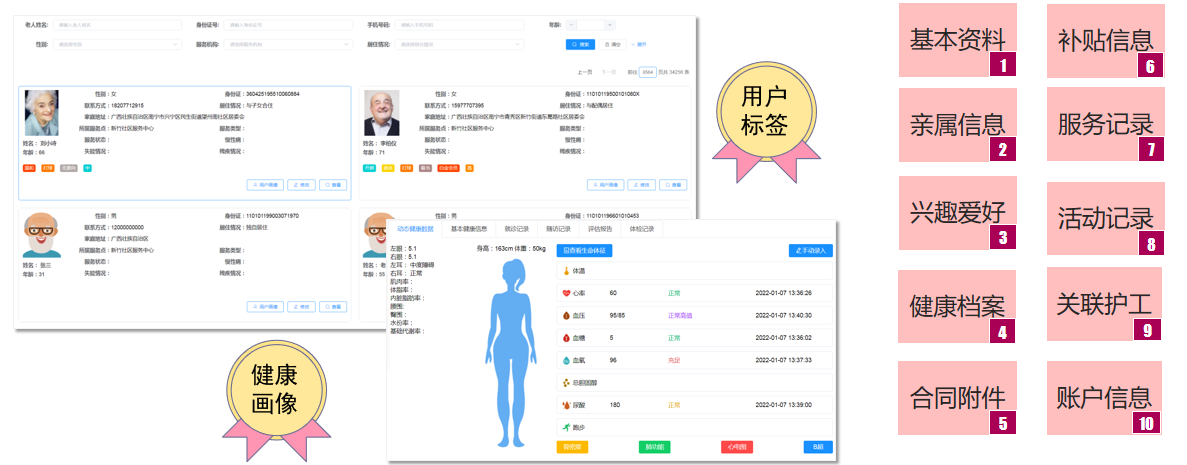Click the heart icon beside 心率

pyautogui.click(x=566, y=293)
